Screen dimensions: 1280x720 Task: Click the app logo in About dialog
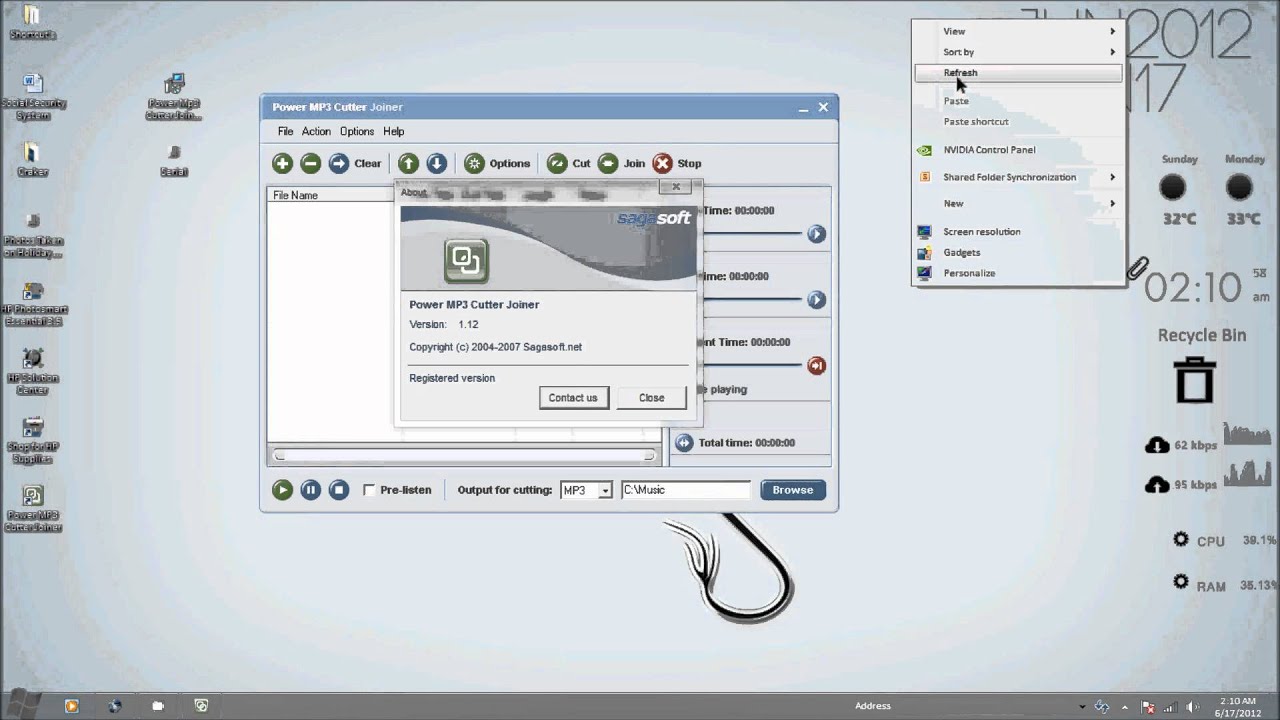coord(466,260)
